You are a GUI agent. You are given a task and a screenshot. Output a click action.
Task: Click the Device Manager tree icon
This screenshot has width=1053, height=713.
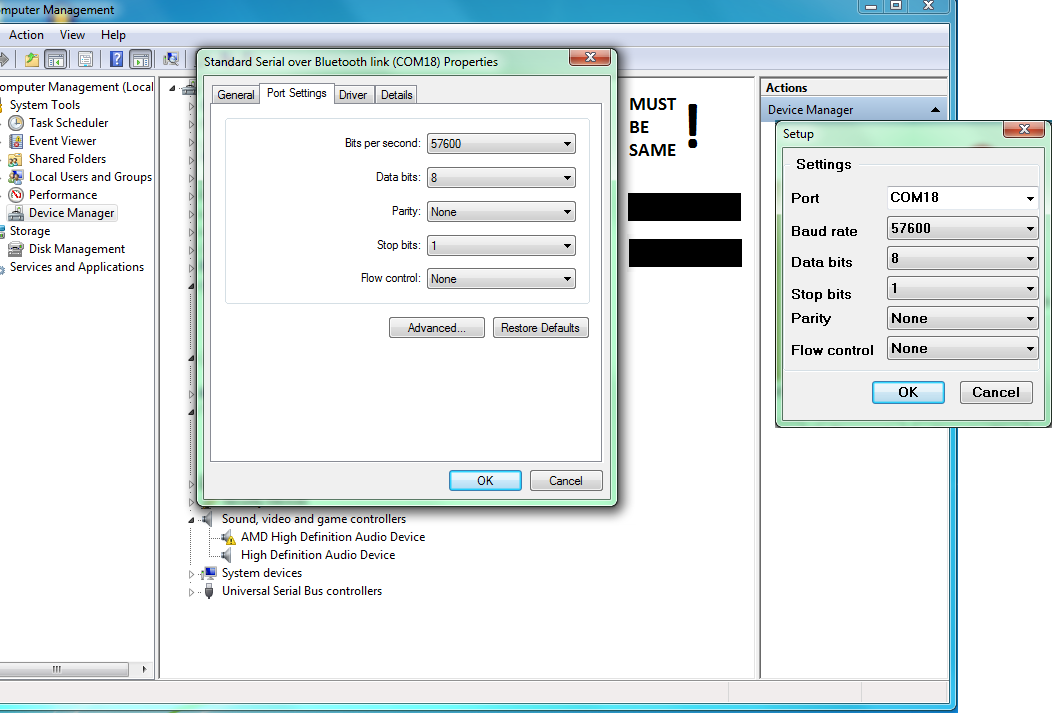(x=16, y=213)
